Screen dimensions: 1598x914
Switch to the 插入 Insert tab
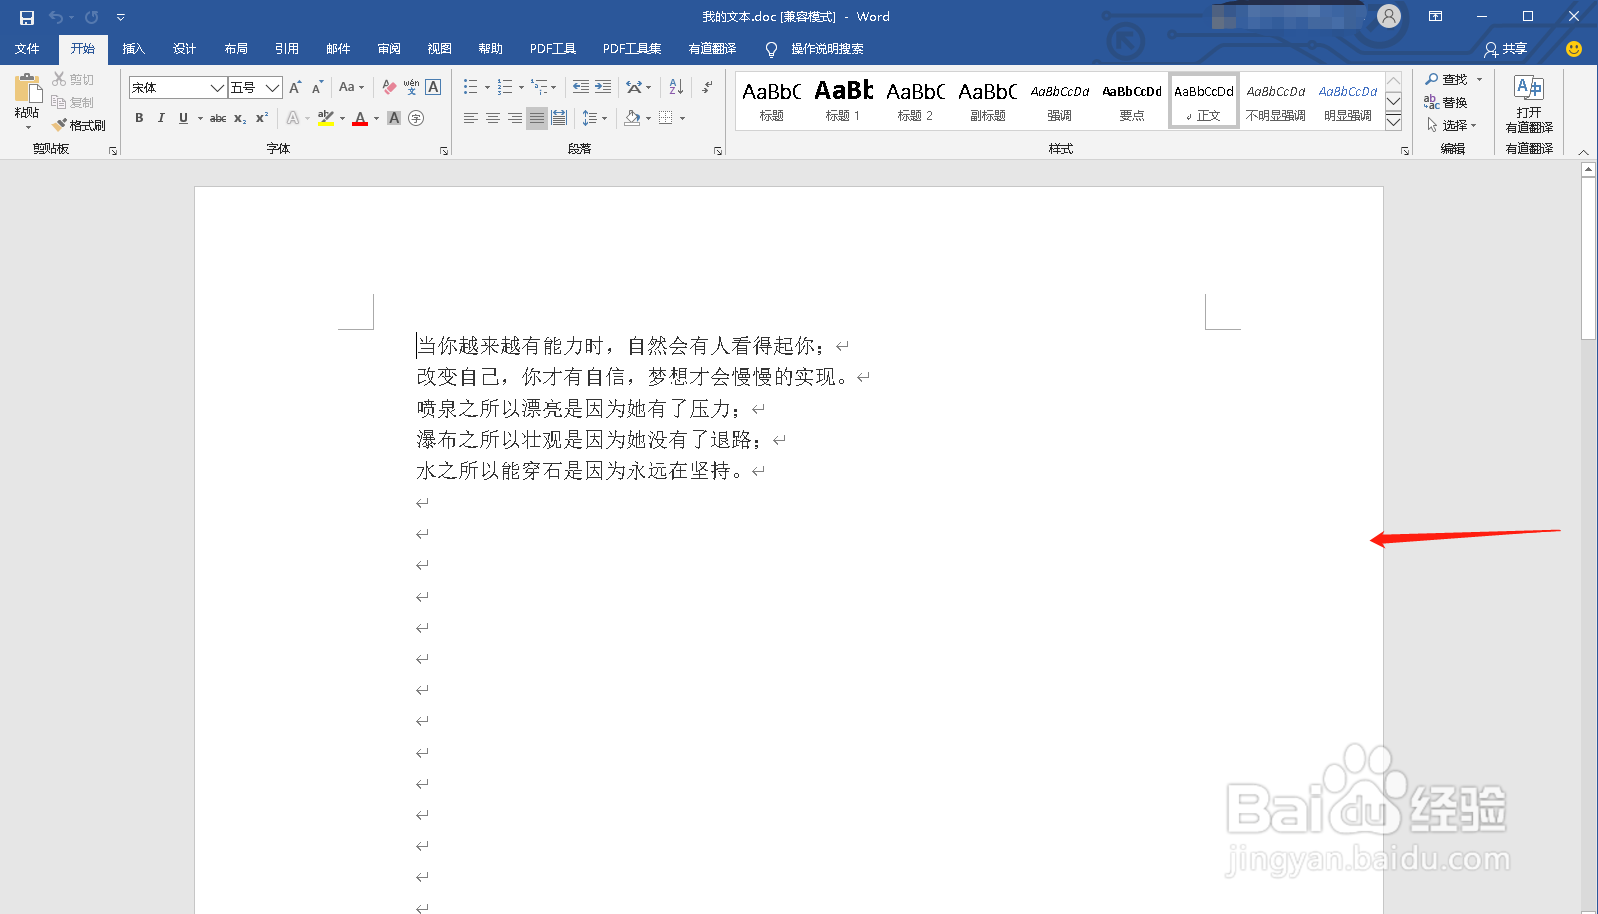tap(133, 49)
